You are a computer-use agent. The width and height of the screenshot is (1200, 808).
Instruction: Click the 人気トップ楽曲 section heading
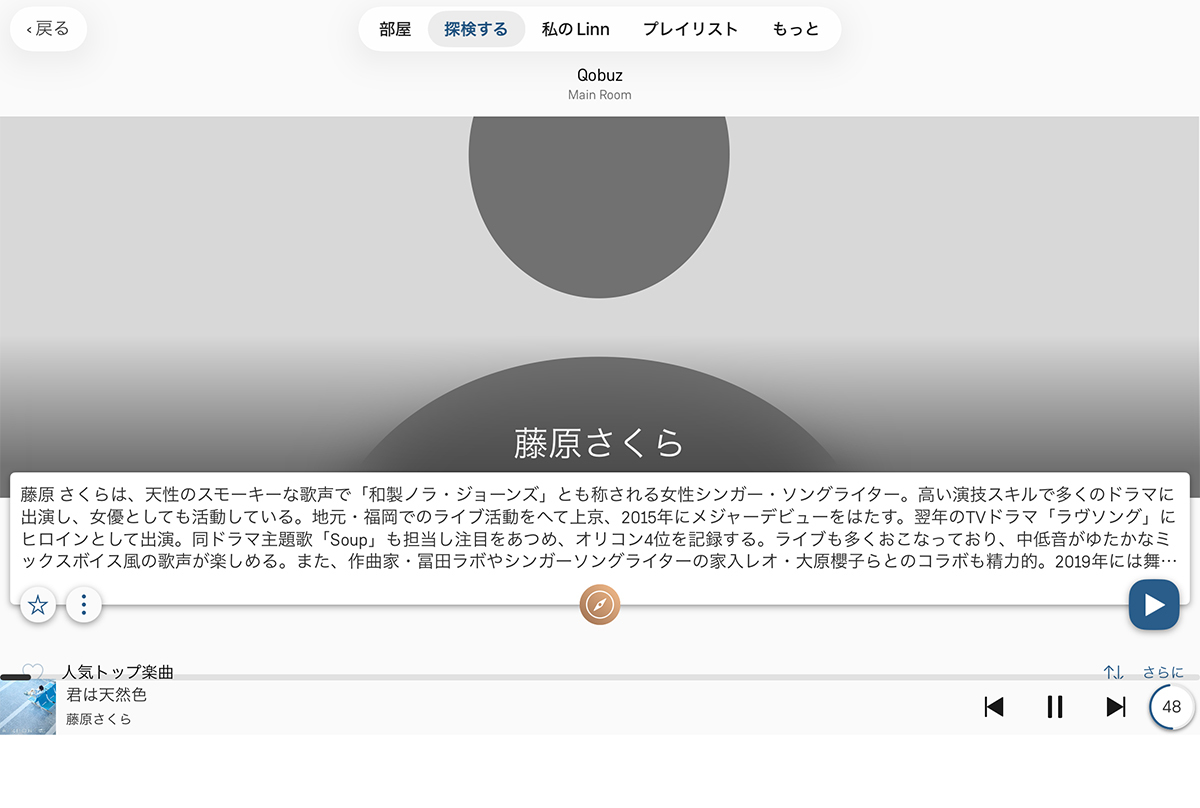click(118, 672)
